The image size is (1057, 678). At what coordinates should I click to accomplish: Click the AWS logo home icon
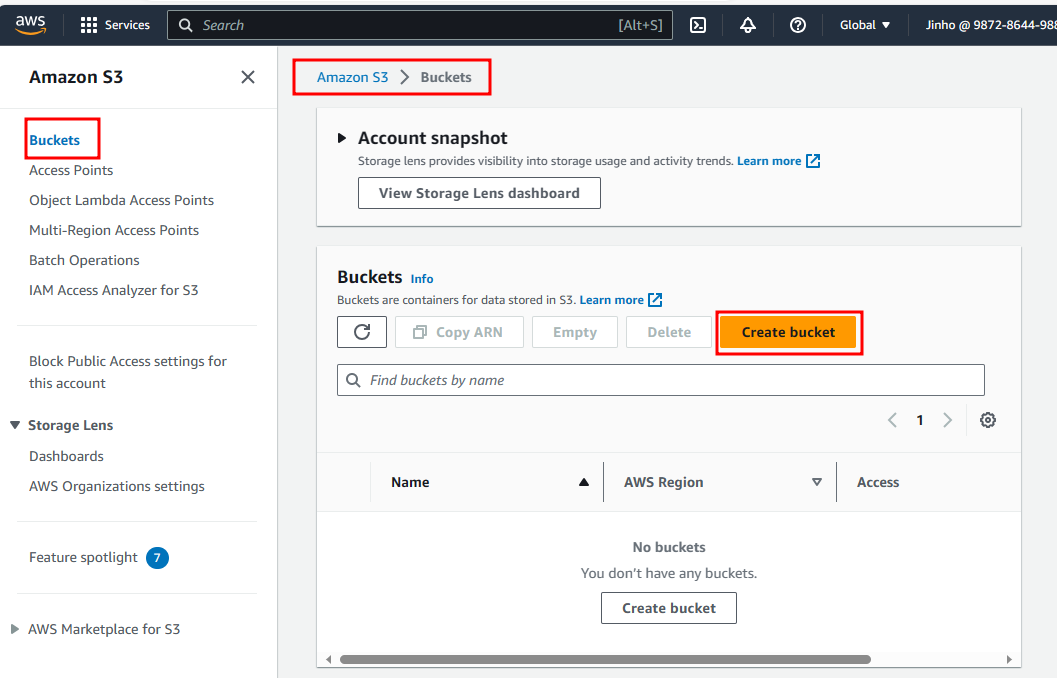pos(30,25)
